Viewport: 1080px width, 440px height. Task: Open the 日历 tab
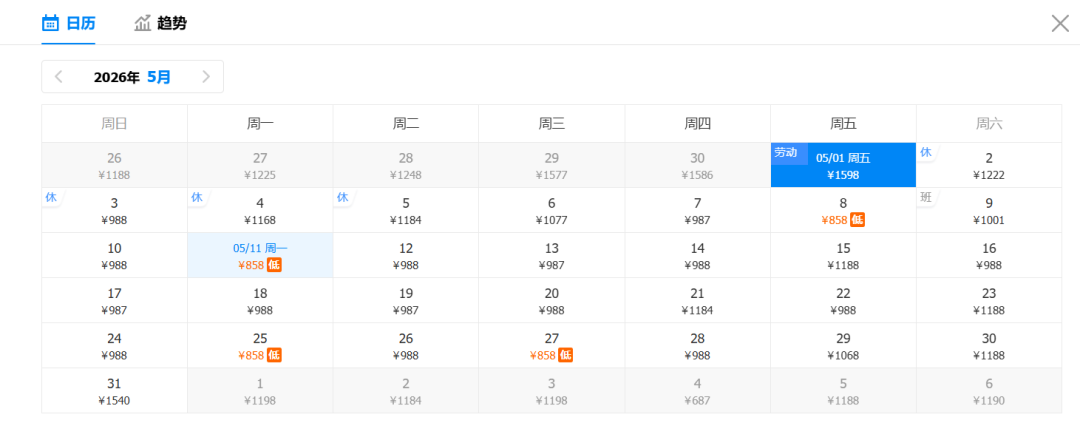[x=80, y=23]
